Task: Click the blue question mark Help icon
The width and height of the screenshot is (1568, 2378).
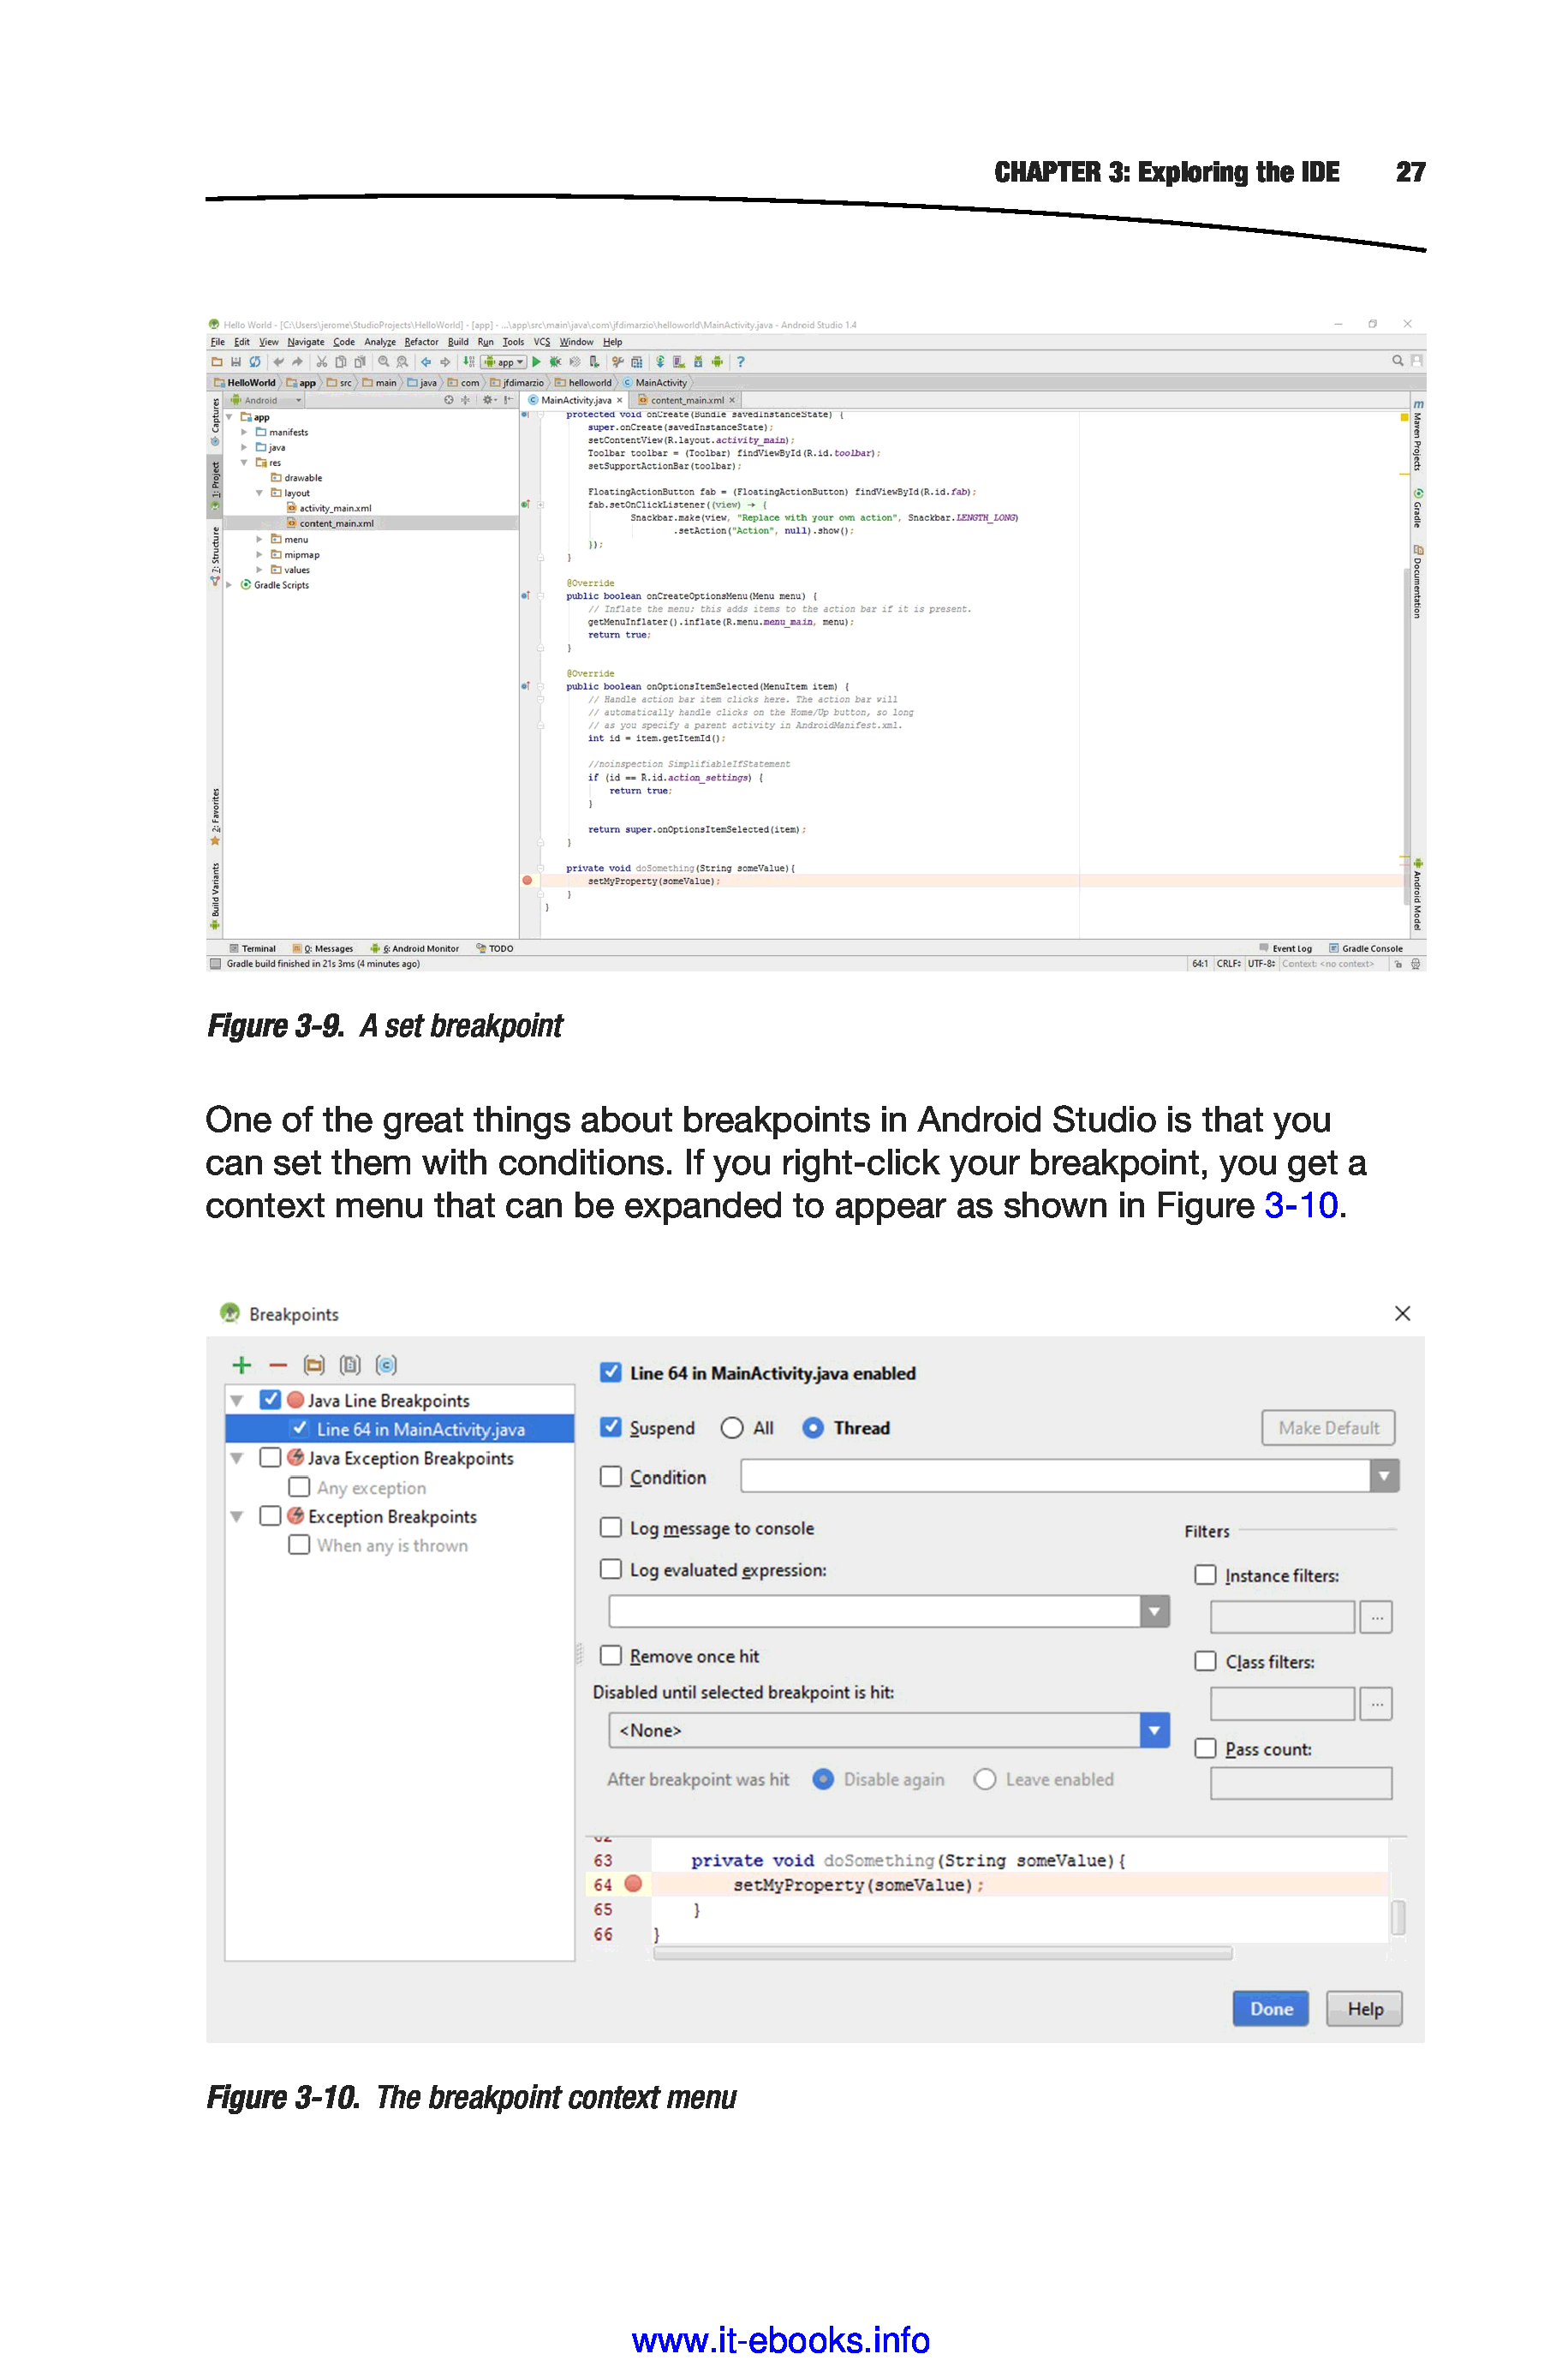Action: (x=740, y=362)
